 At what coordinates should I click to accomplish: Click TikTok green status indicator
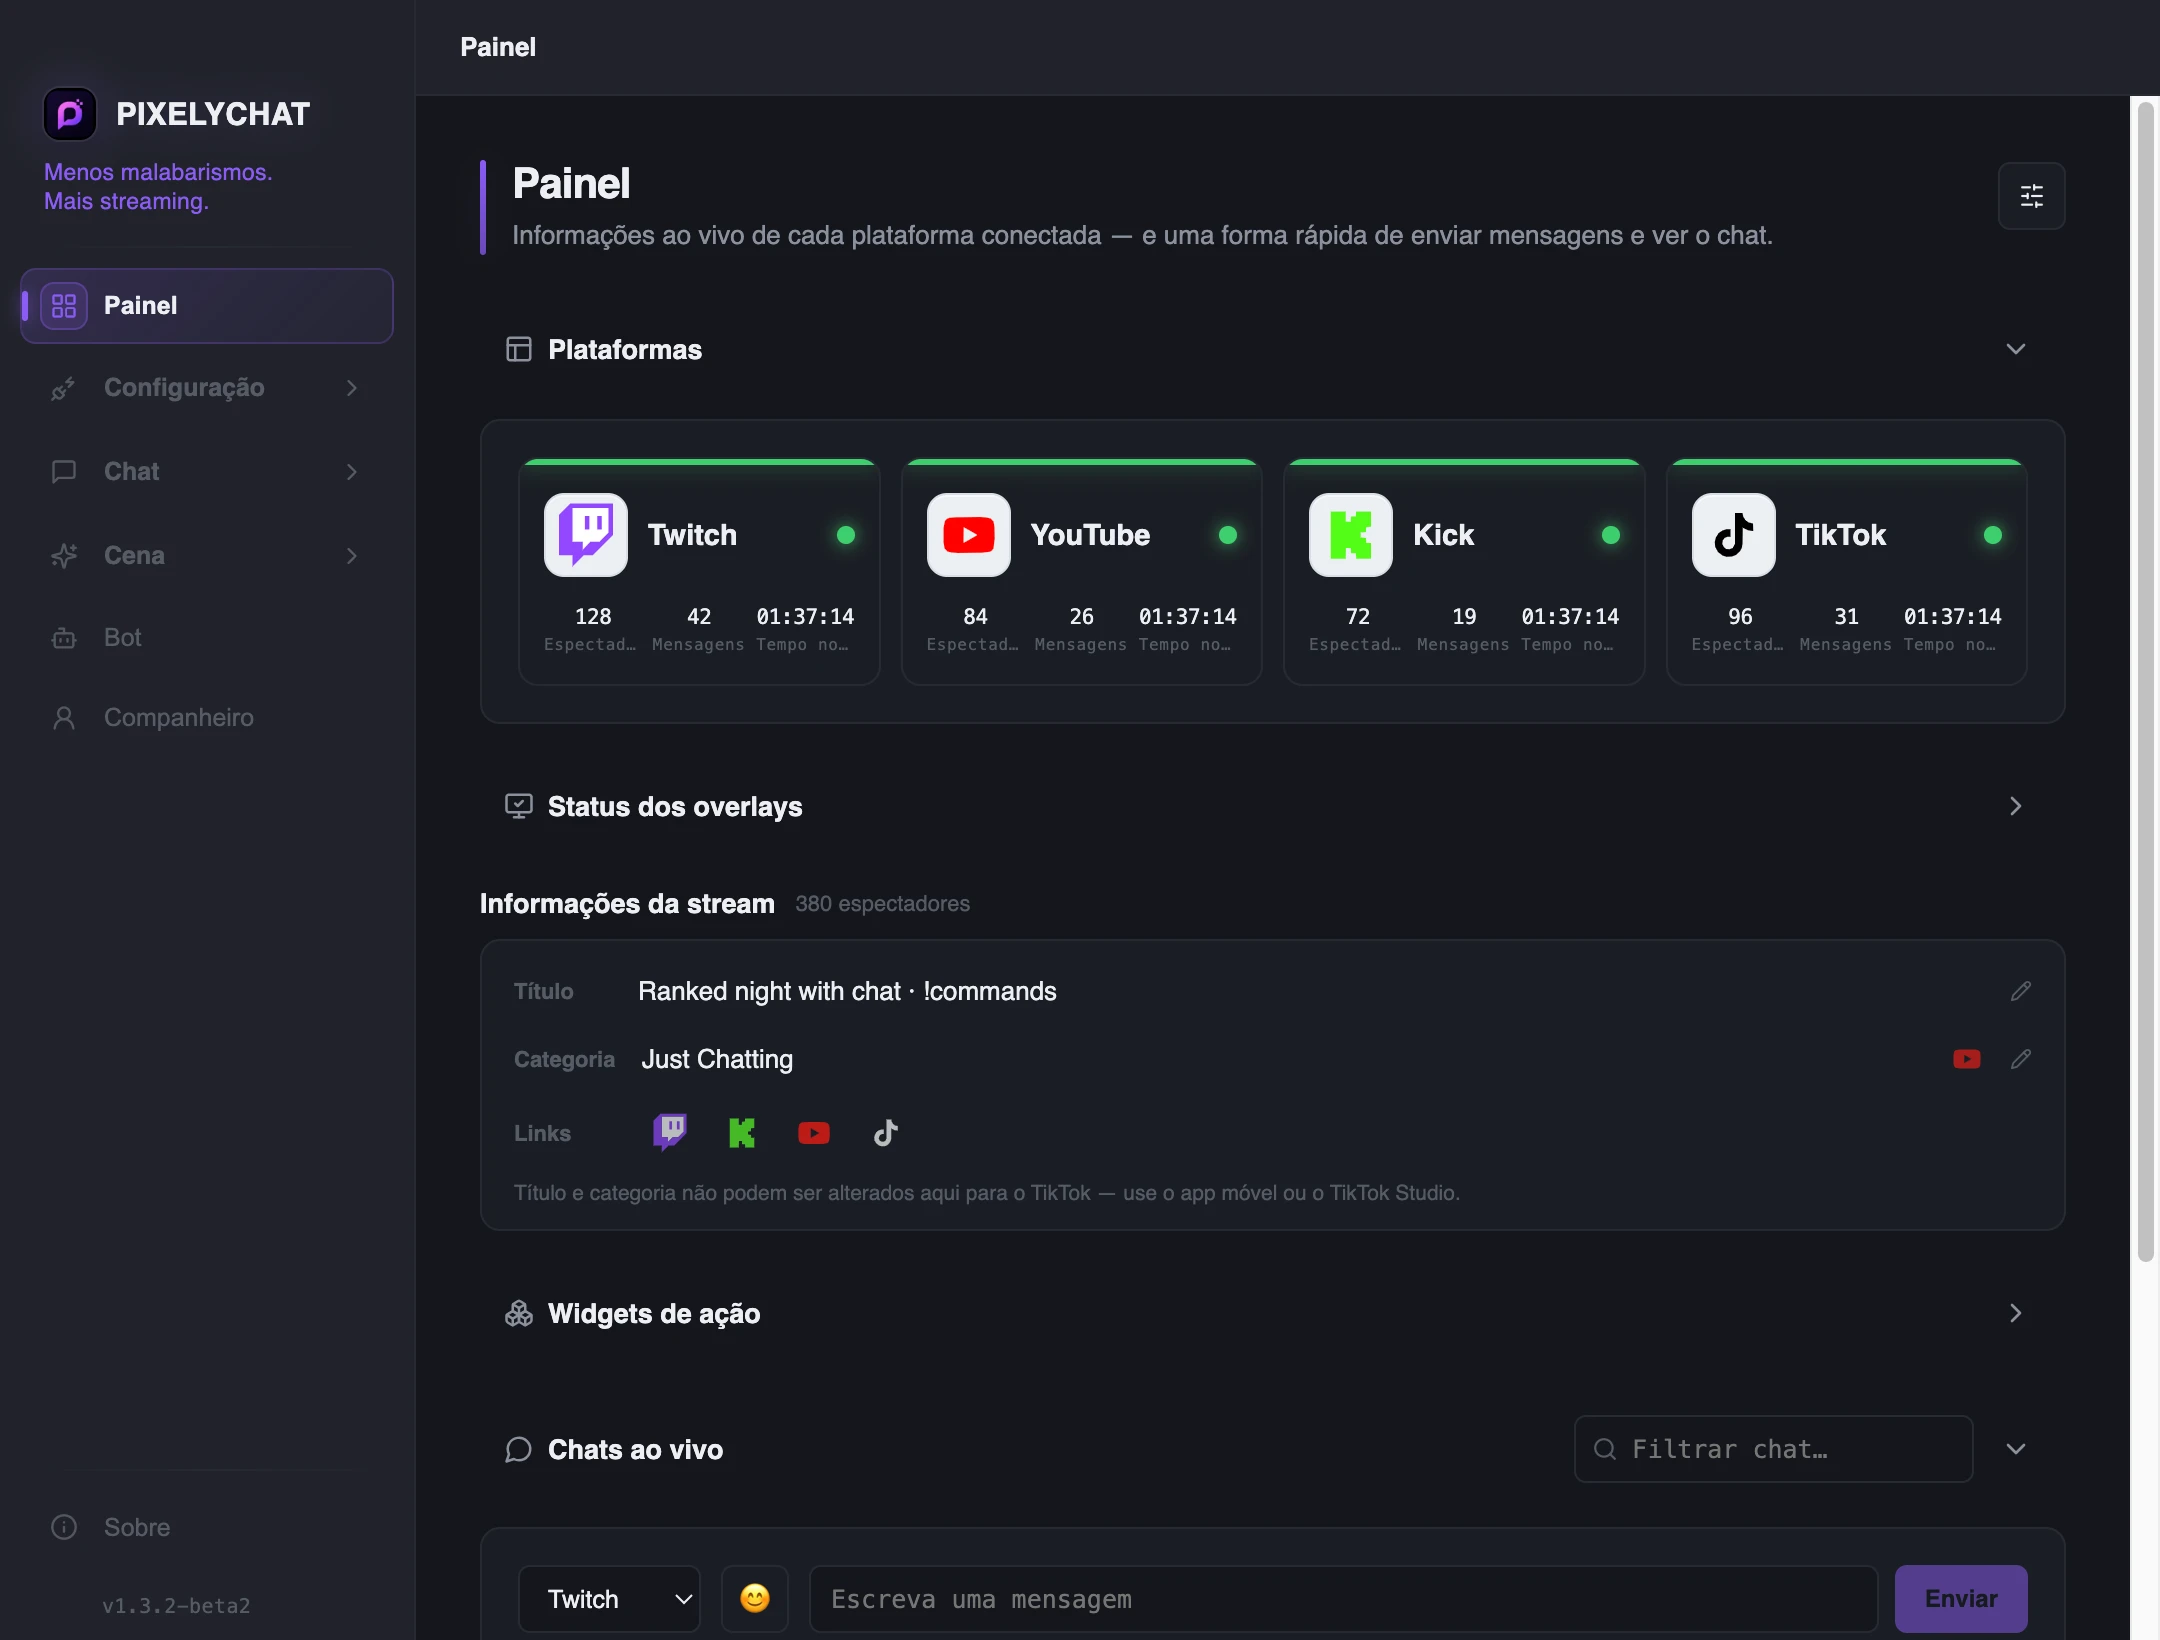[x=1993, y=535]
